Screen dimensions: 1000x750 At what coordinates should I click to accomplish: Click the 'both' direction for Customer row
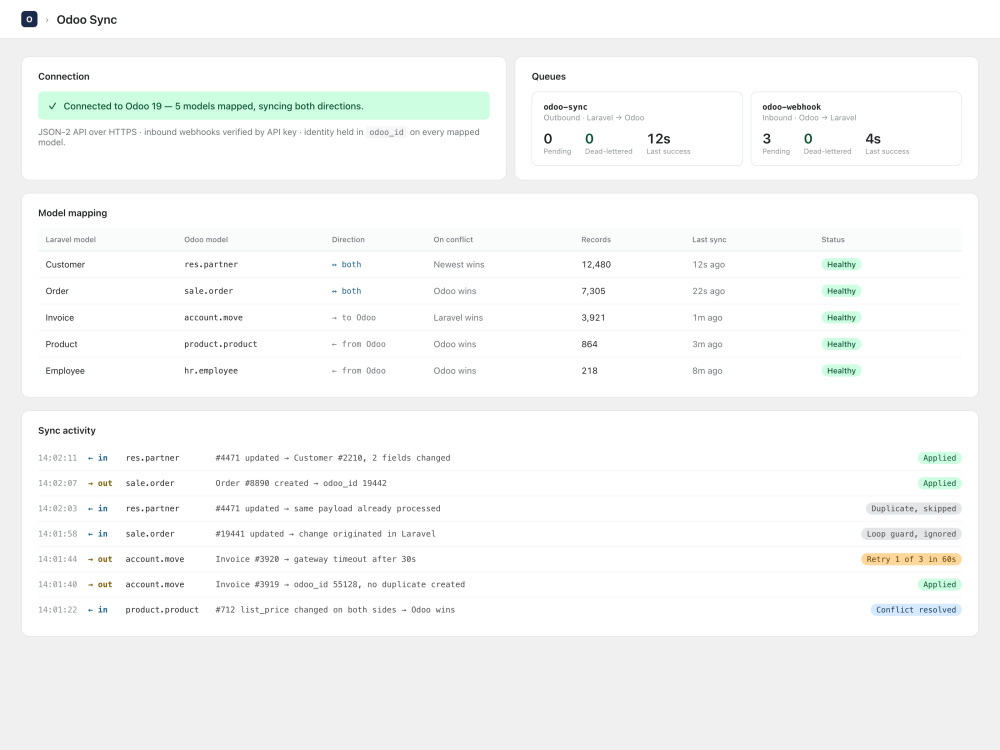(346, 265)
